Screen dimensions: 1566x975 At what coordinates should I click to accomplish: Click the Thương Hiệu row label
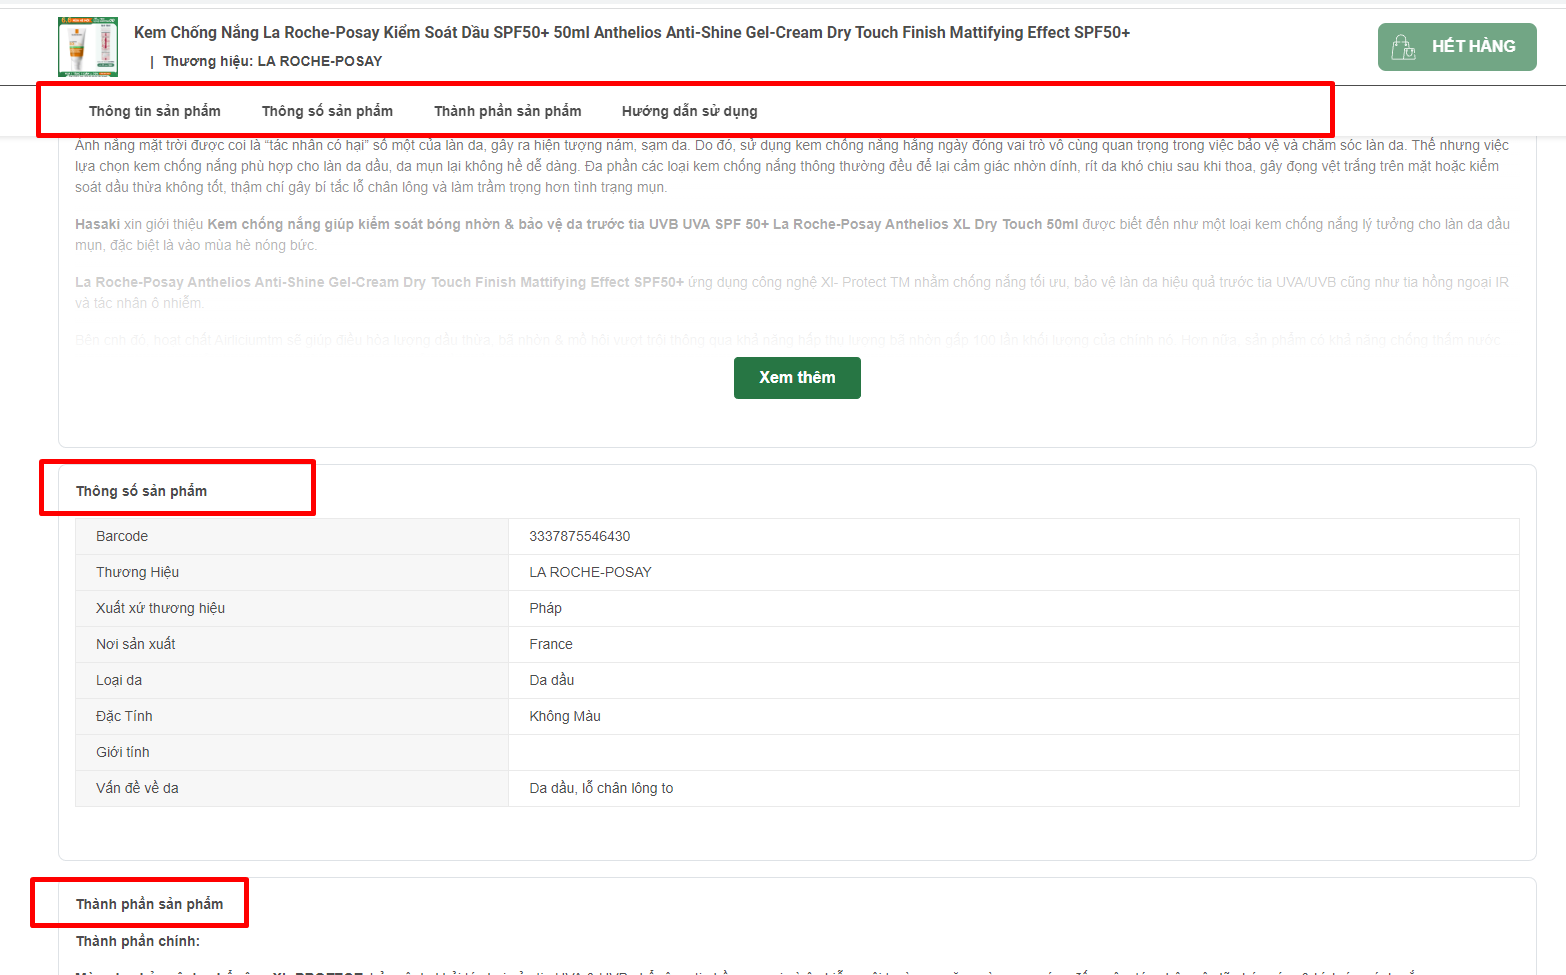[x=138, y=572]
